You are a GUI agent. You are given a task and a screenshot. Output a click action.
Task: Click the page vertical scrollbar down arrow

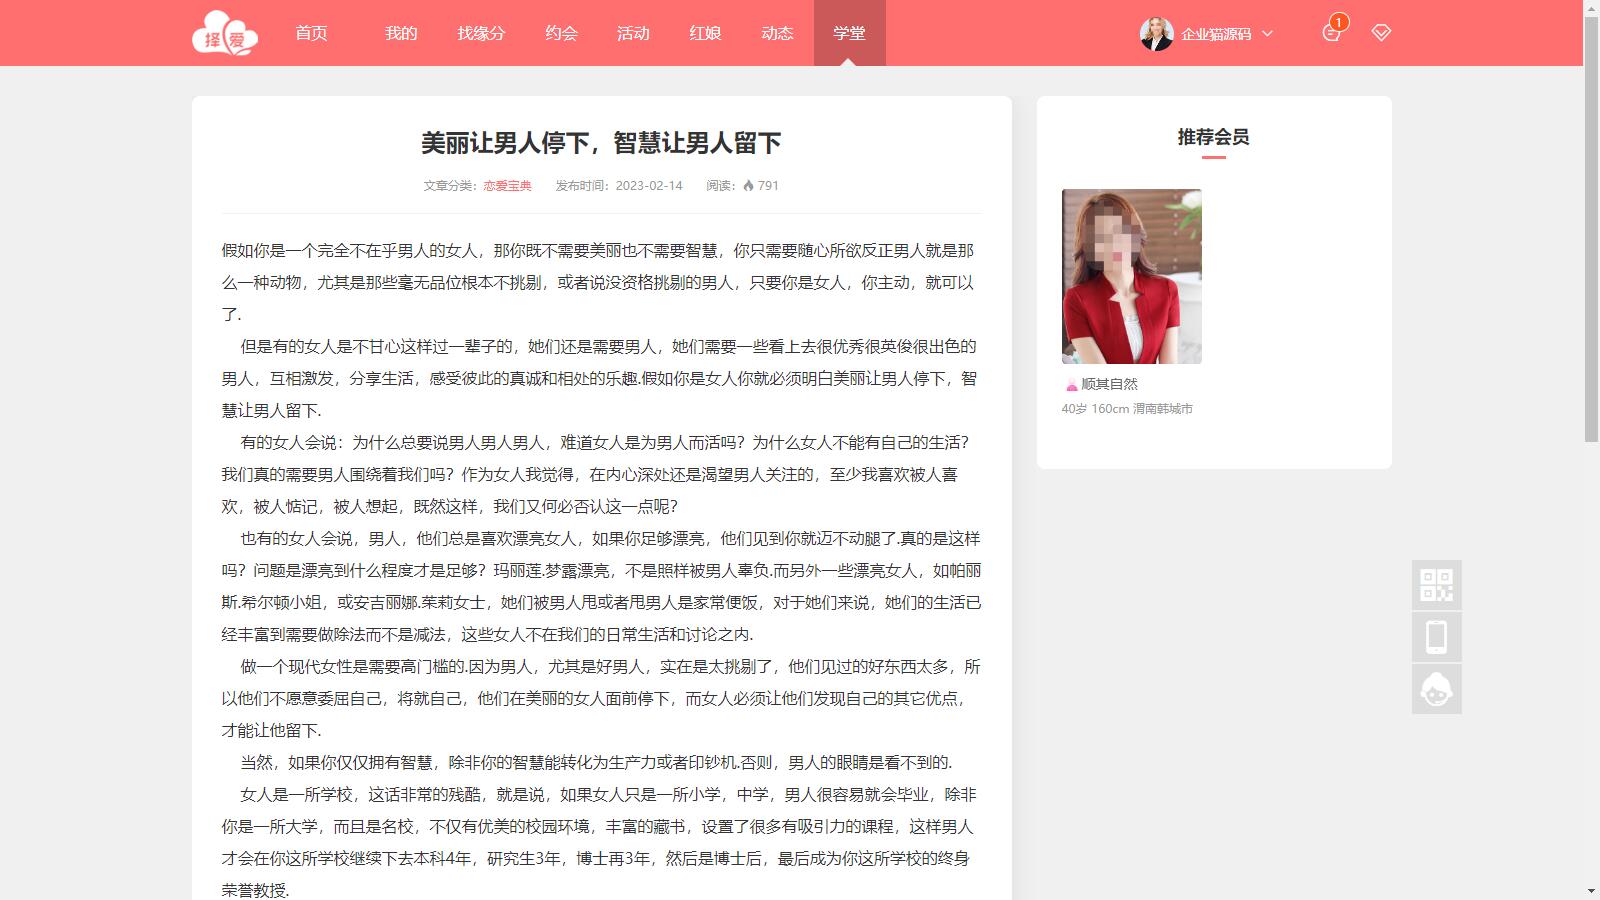pyautogui.click(x=1591, y=891)
